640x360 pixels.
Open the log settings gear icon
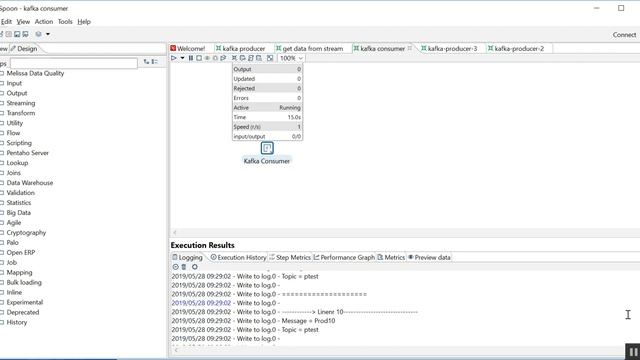point(195,267)
